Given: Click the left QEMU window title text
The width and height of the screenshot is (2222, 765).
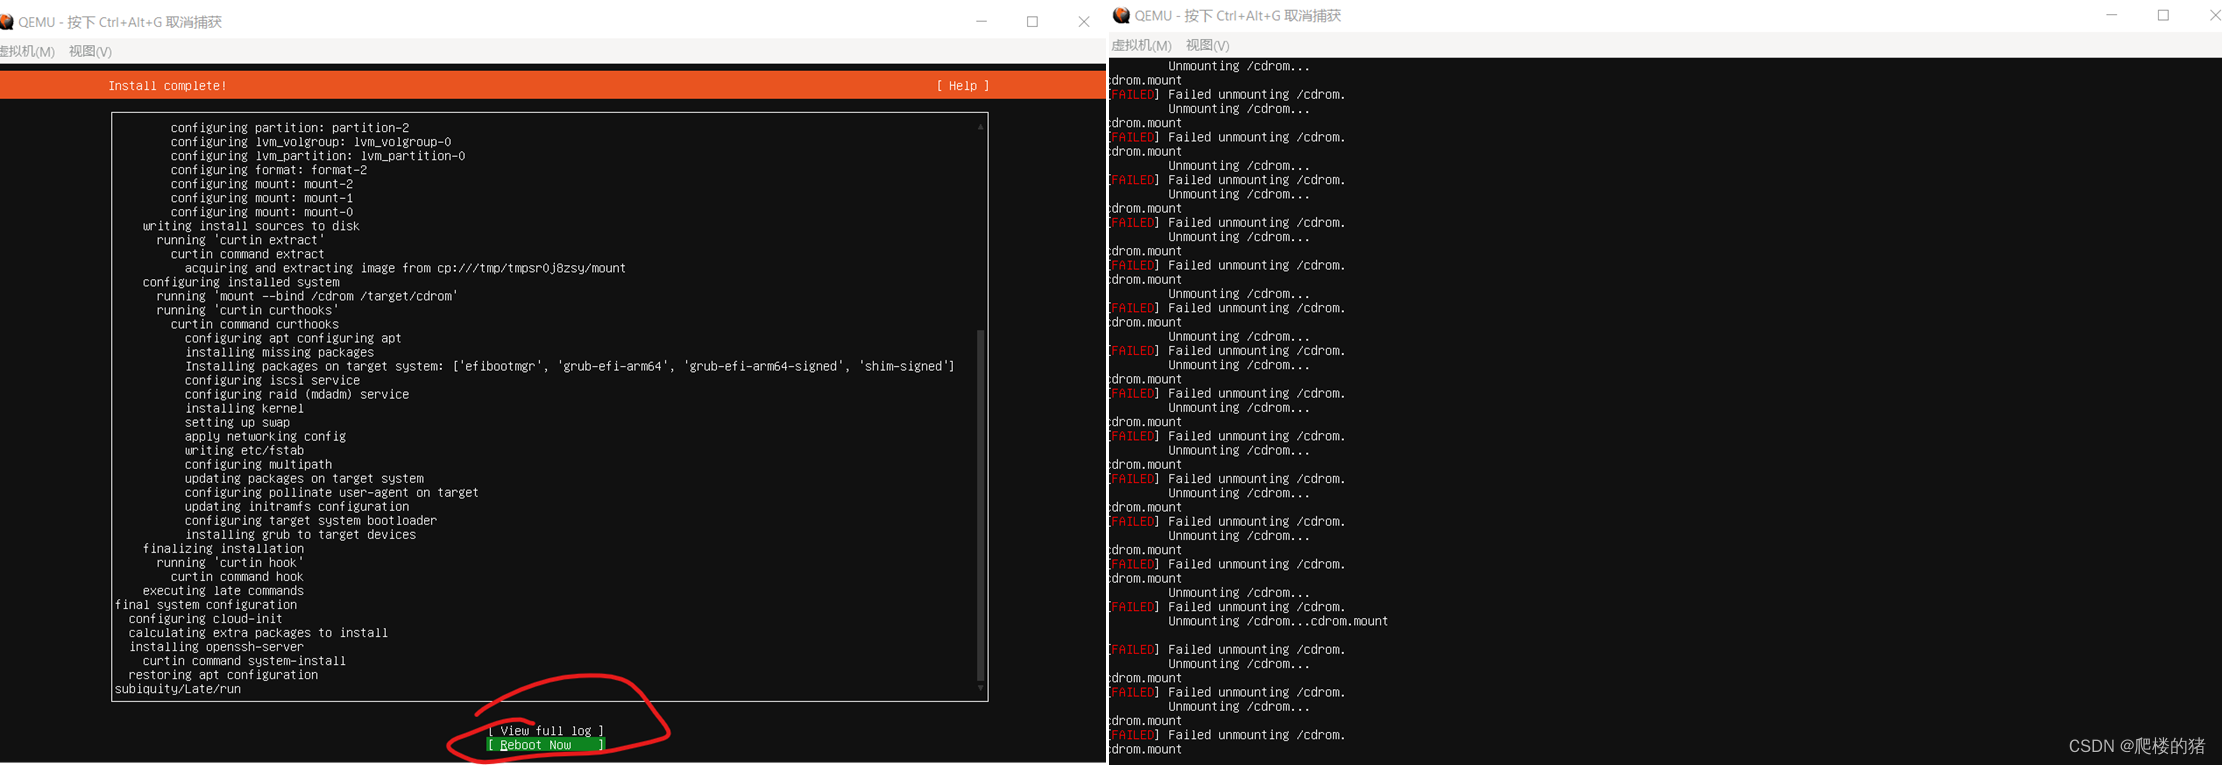Looking at the screenshot, I should [x=120, y=22].
